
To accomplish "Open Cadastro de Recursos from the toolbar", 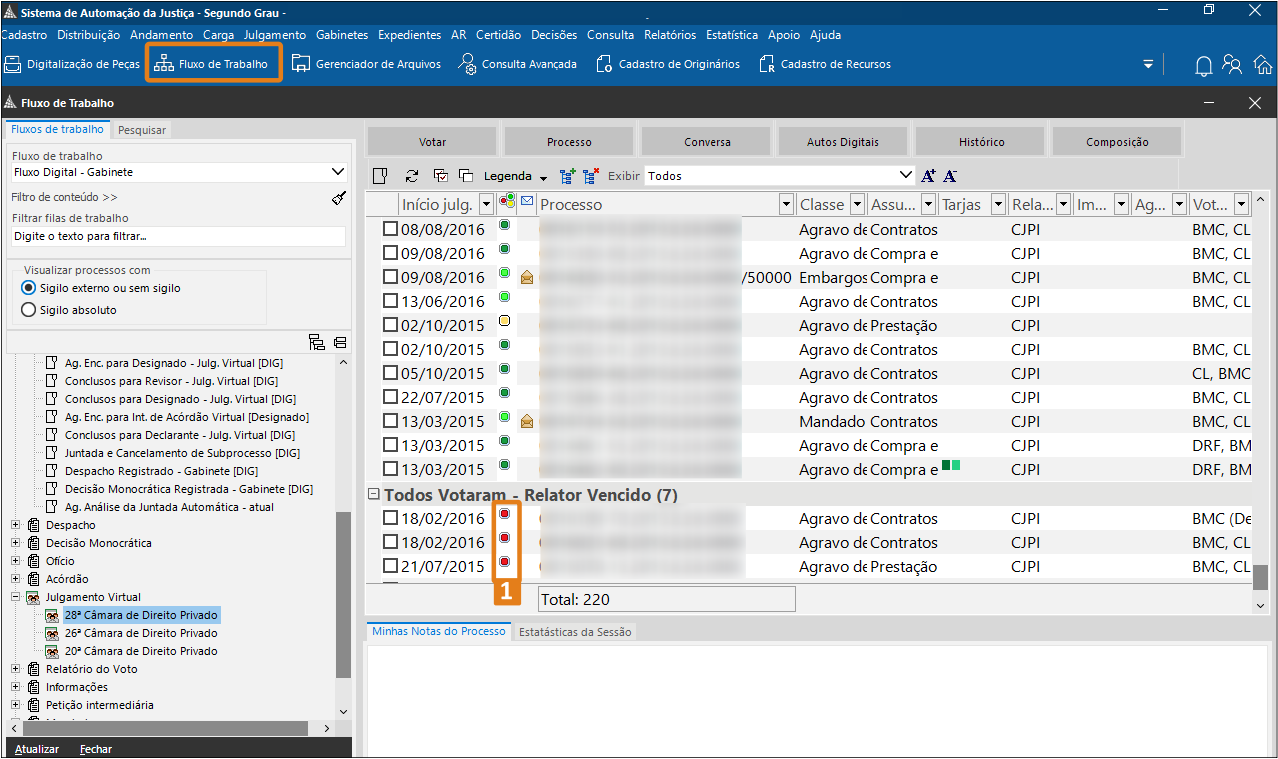I will (x=825, y=64).
